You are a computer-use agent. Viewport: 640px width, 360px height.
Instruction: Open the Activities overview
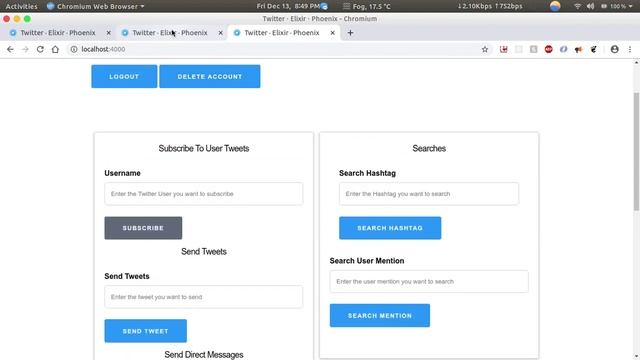[21, 6]
